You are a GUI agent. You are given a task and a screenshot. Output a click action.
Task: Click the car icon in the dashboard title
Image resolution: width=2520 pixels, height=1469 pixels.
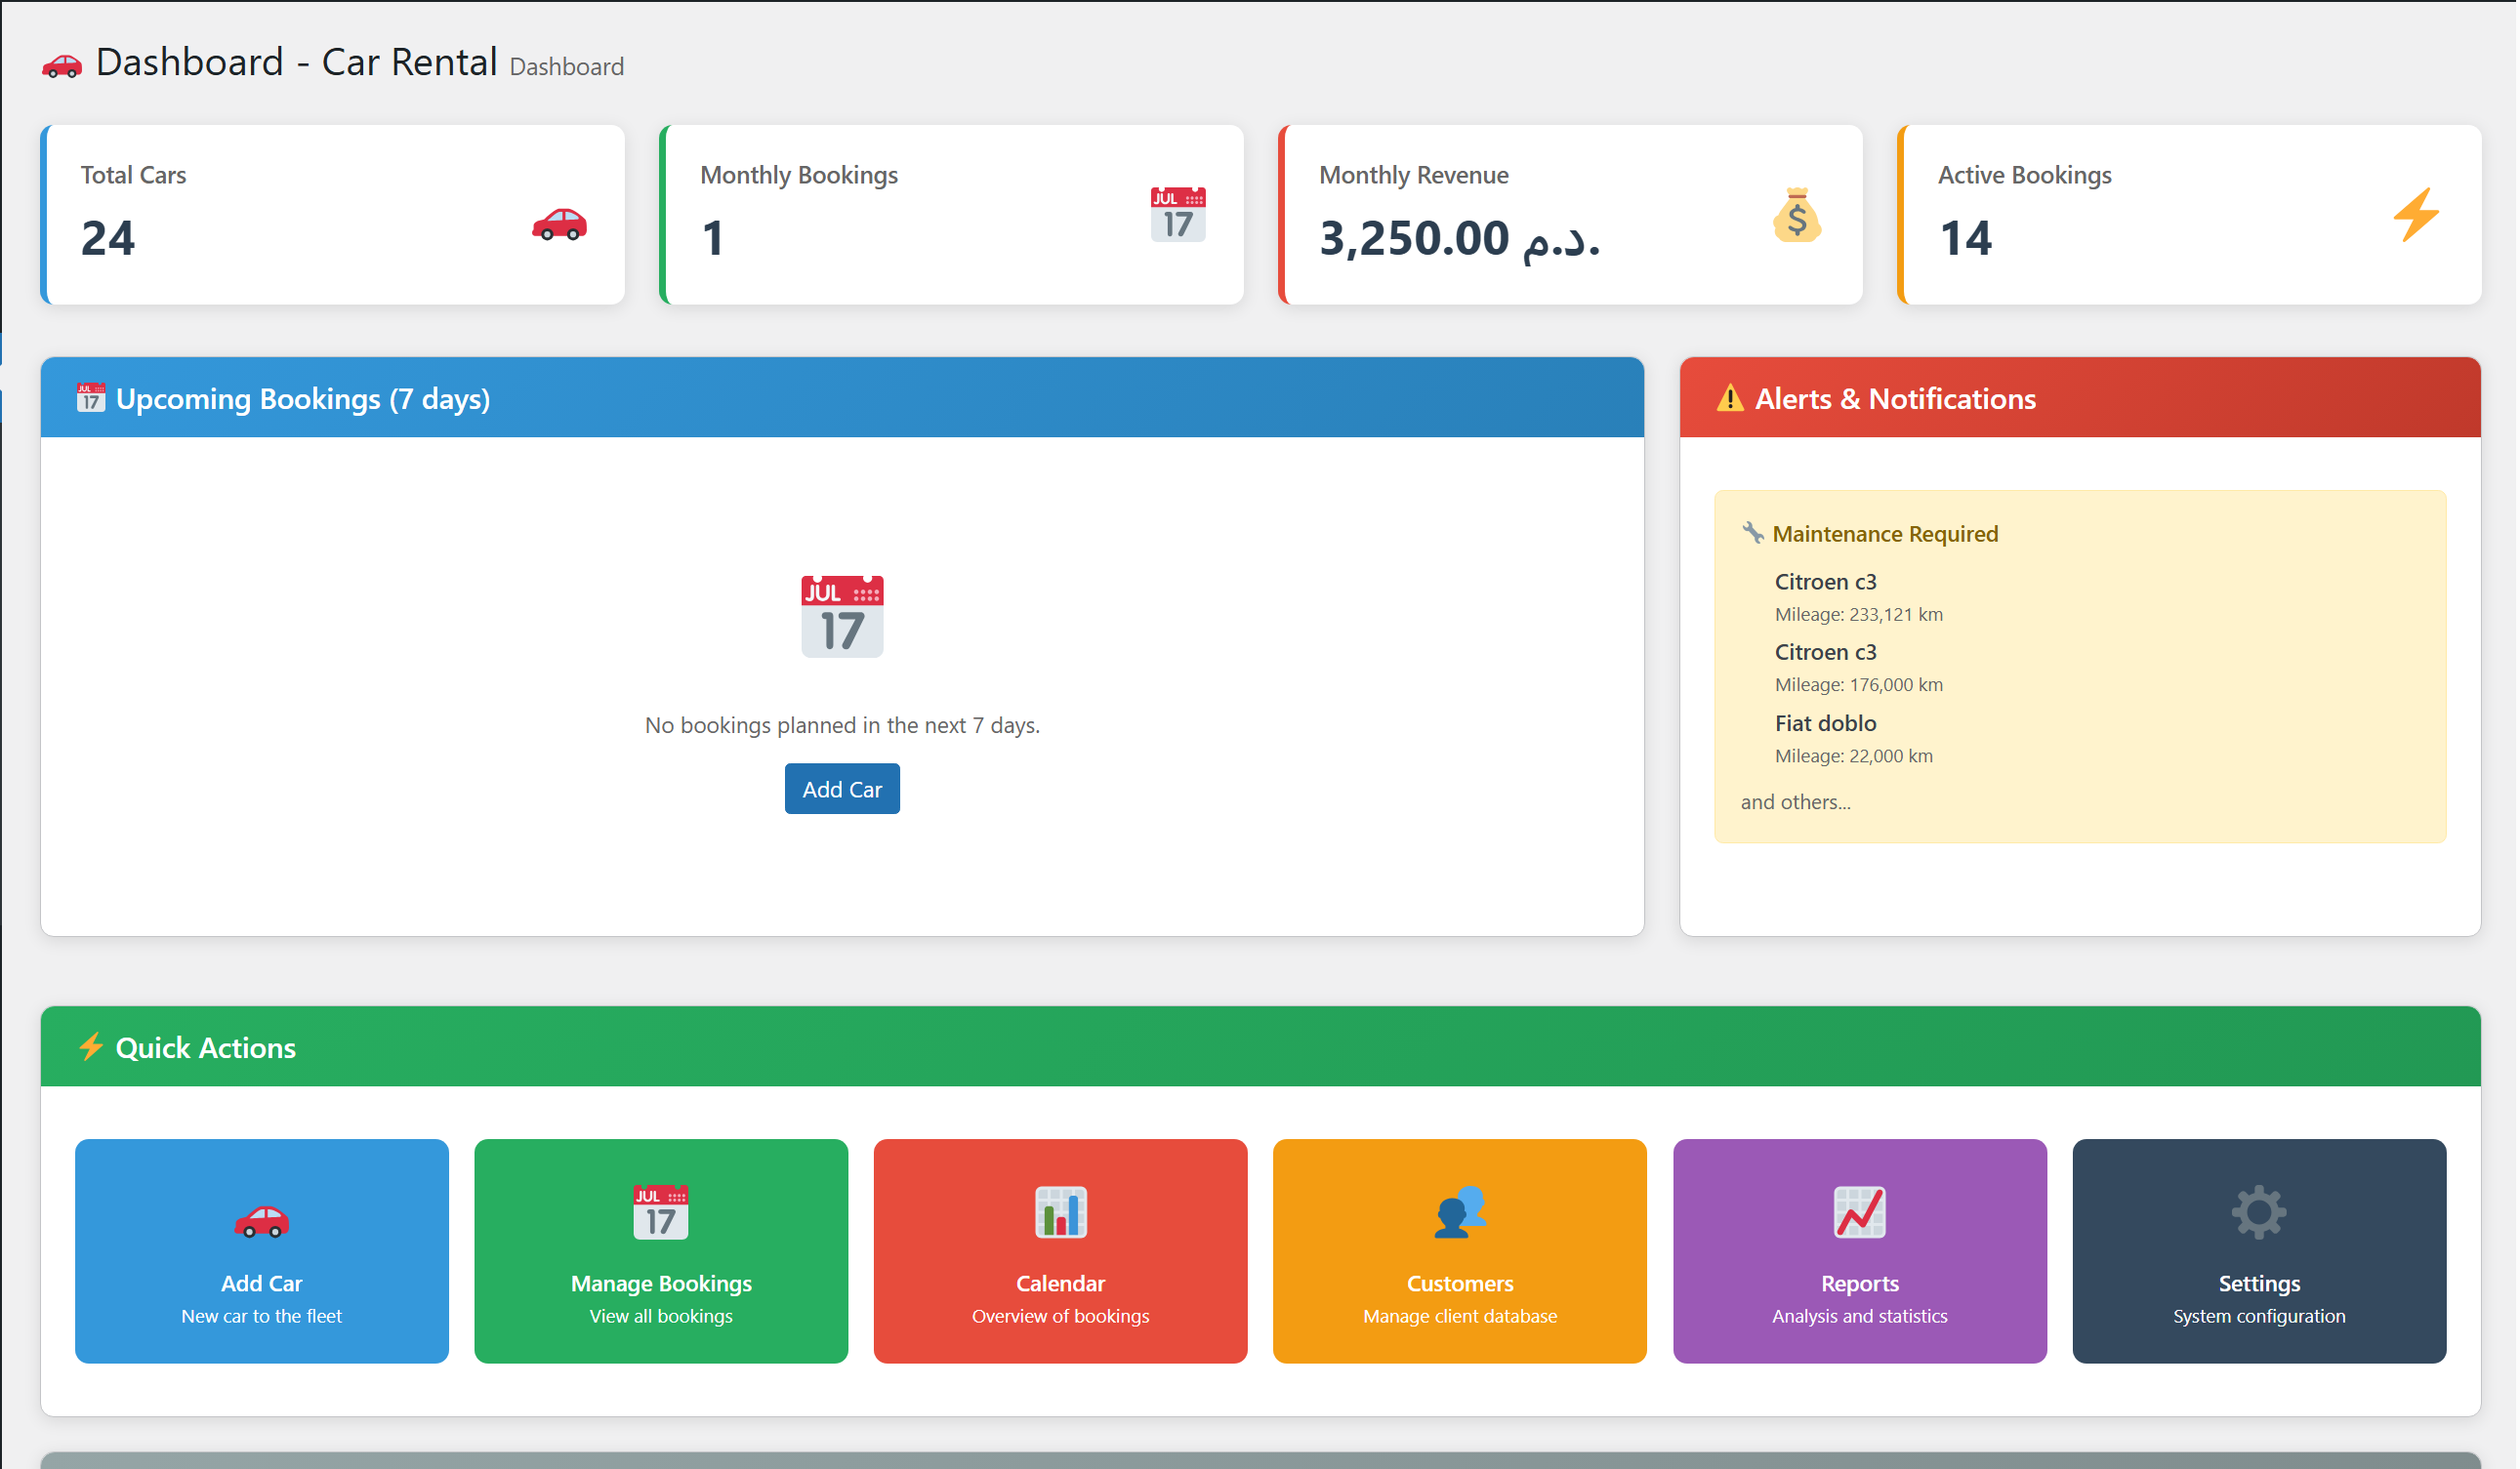click(x=62, y=64)
